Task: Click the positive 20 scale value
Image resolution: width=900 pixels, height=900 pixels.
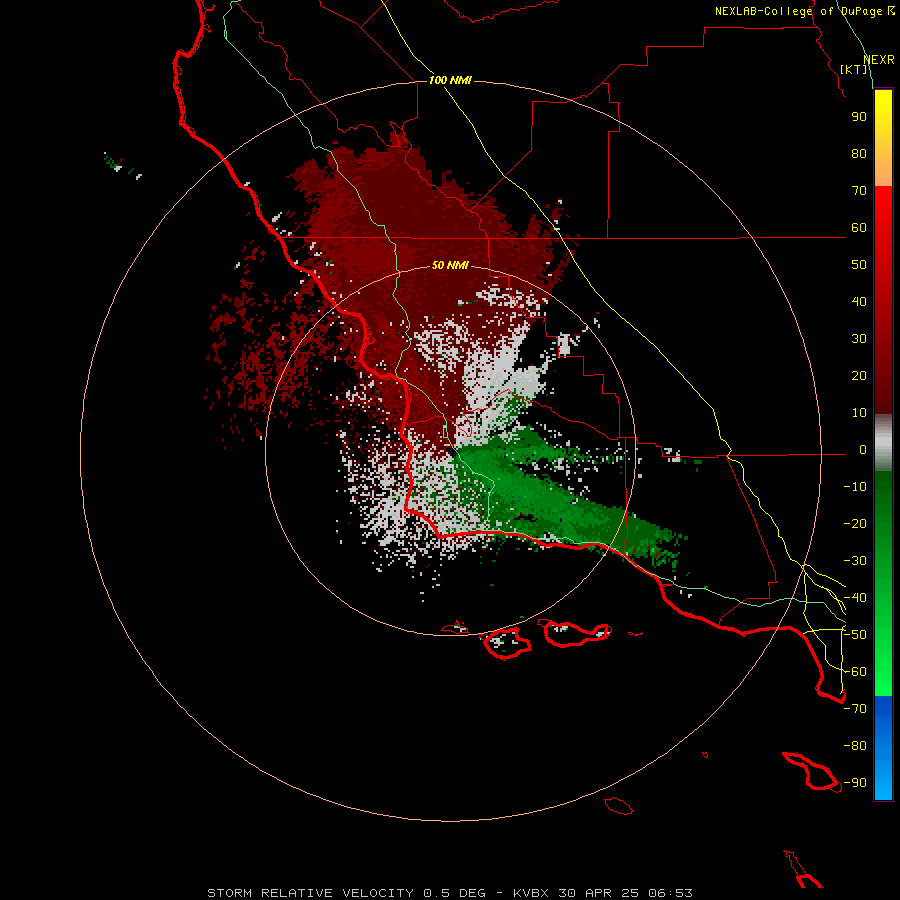Action: (859, 376)
